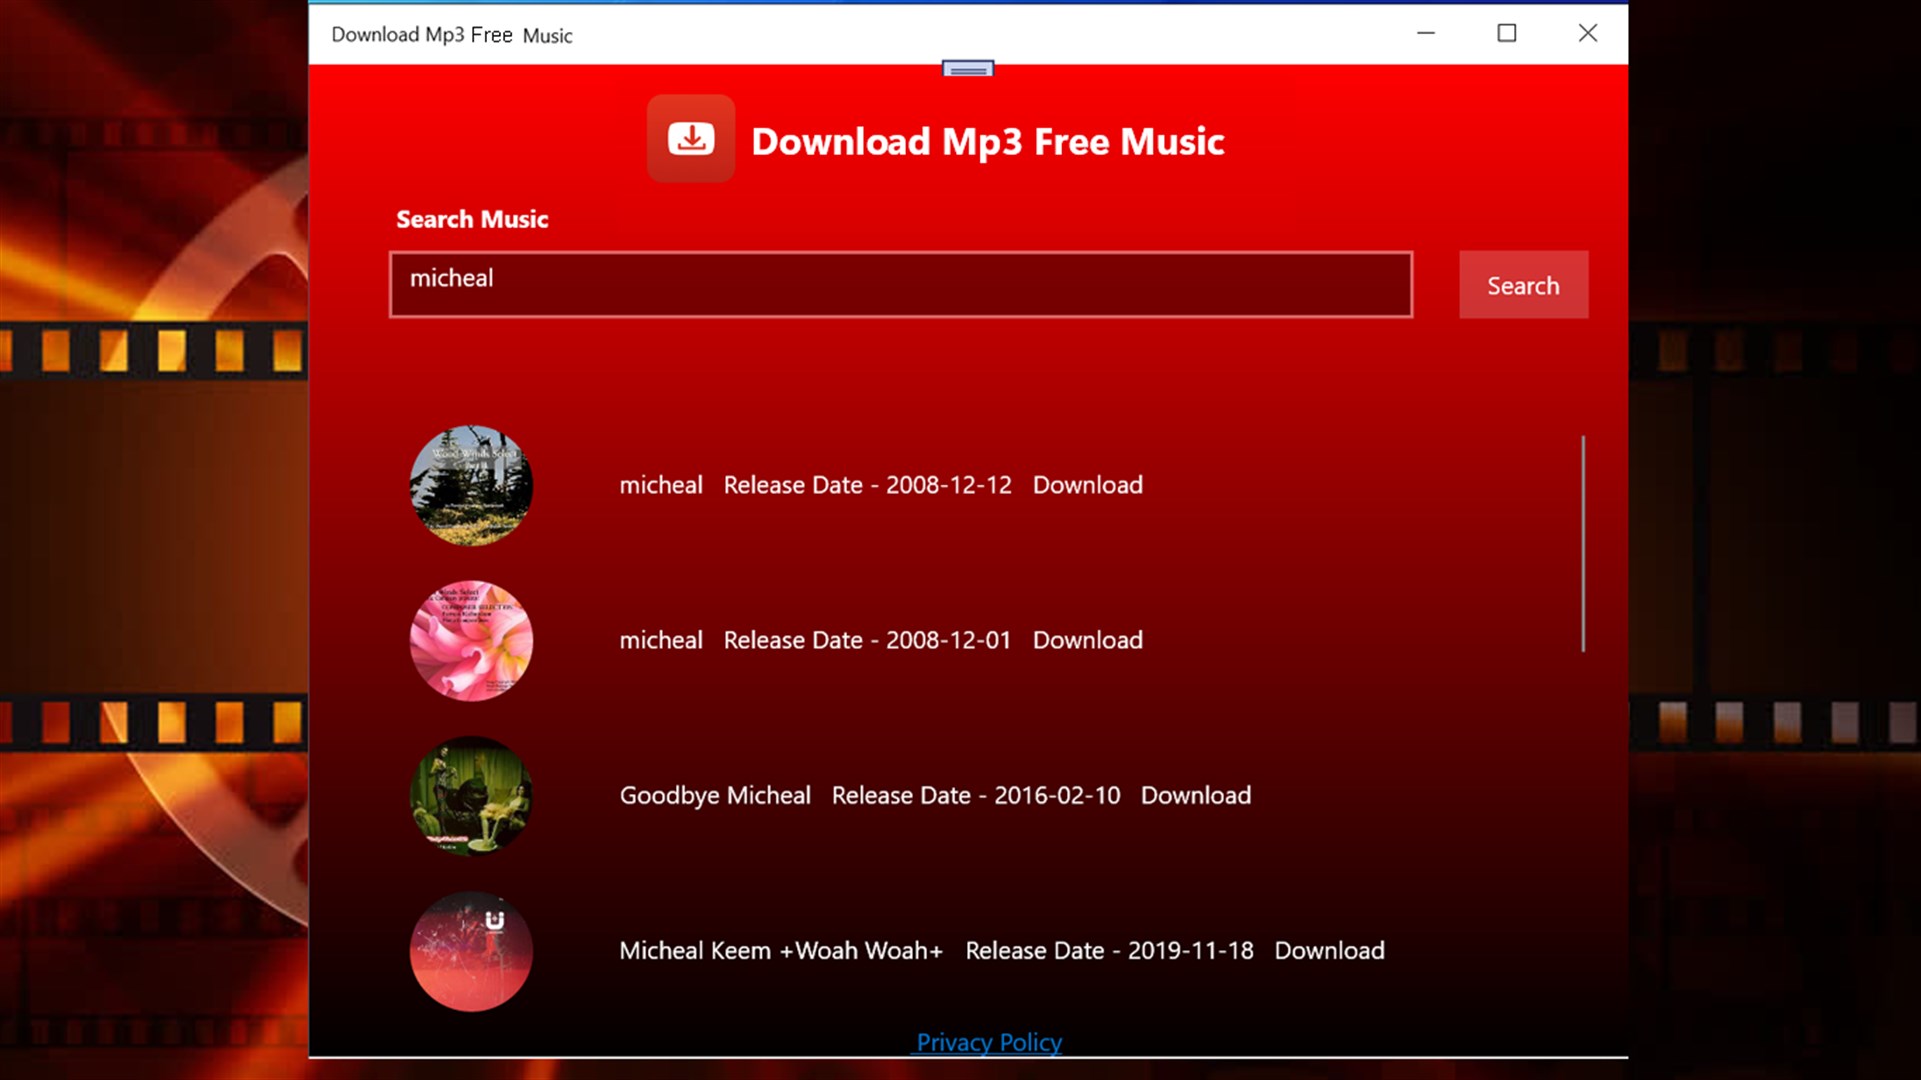The height and width of the screenshot is (1080, 1921).
Task: Click the downward-arrow logo next to the app title
Action: pos(690,140)
